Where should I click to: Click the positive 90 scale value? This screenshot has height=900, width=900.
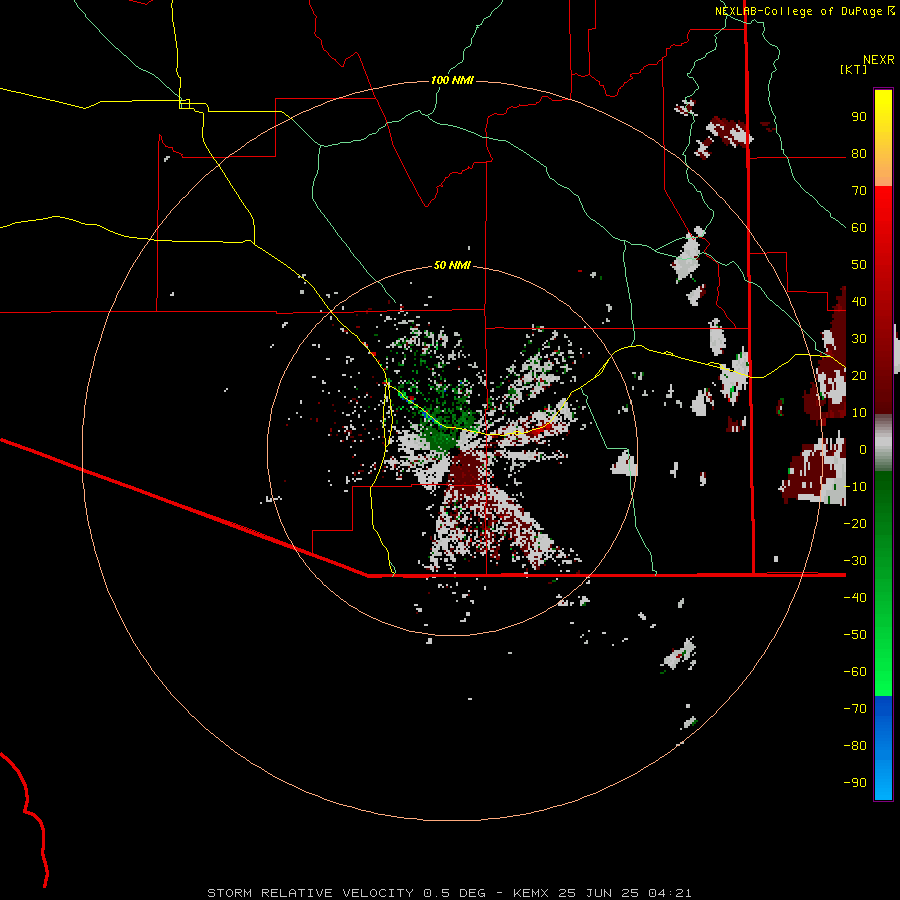tap(859, 117)
